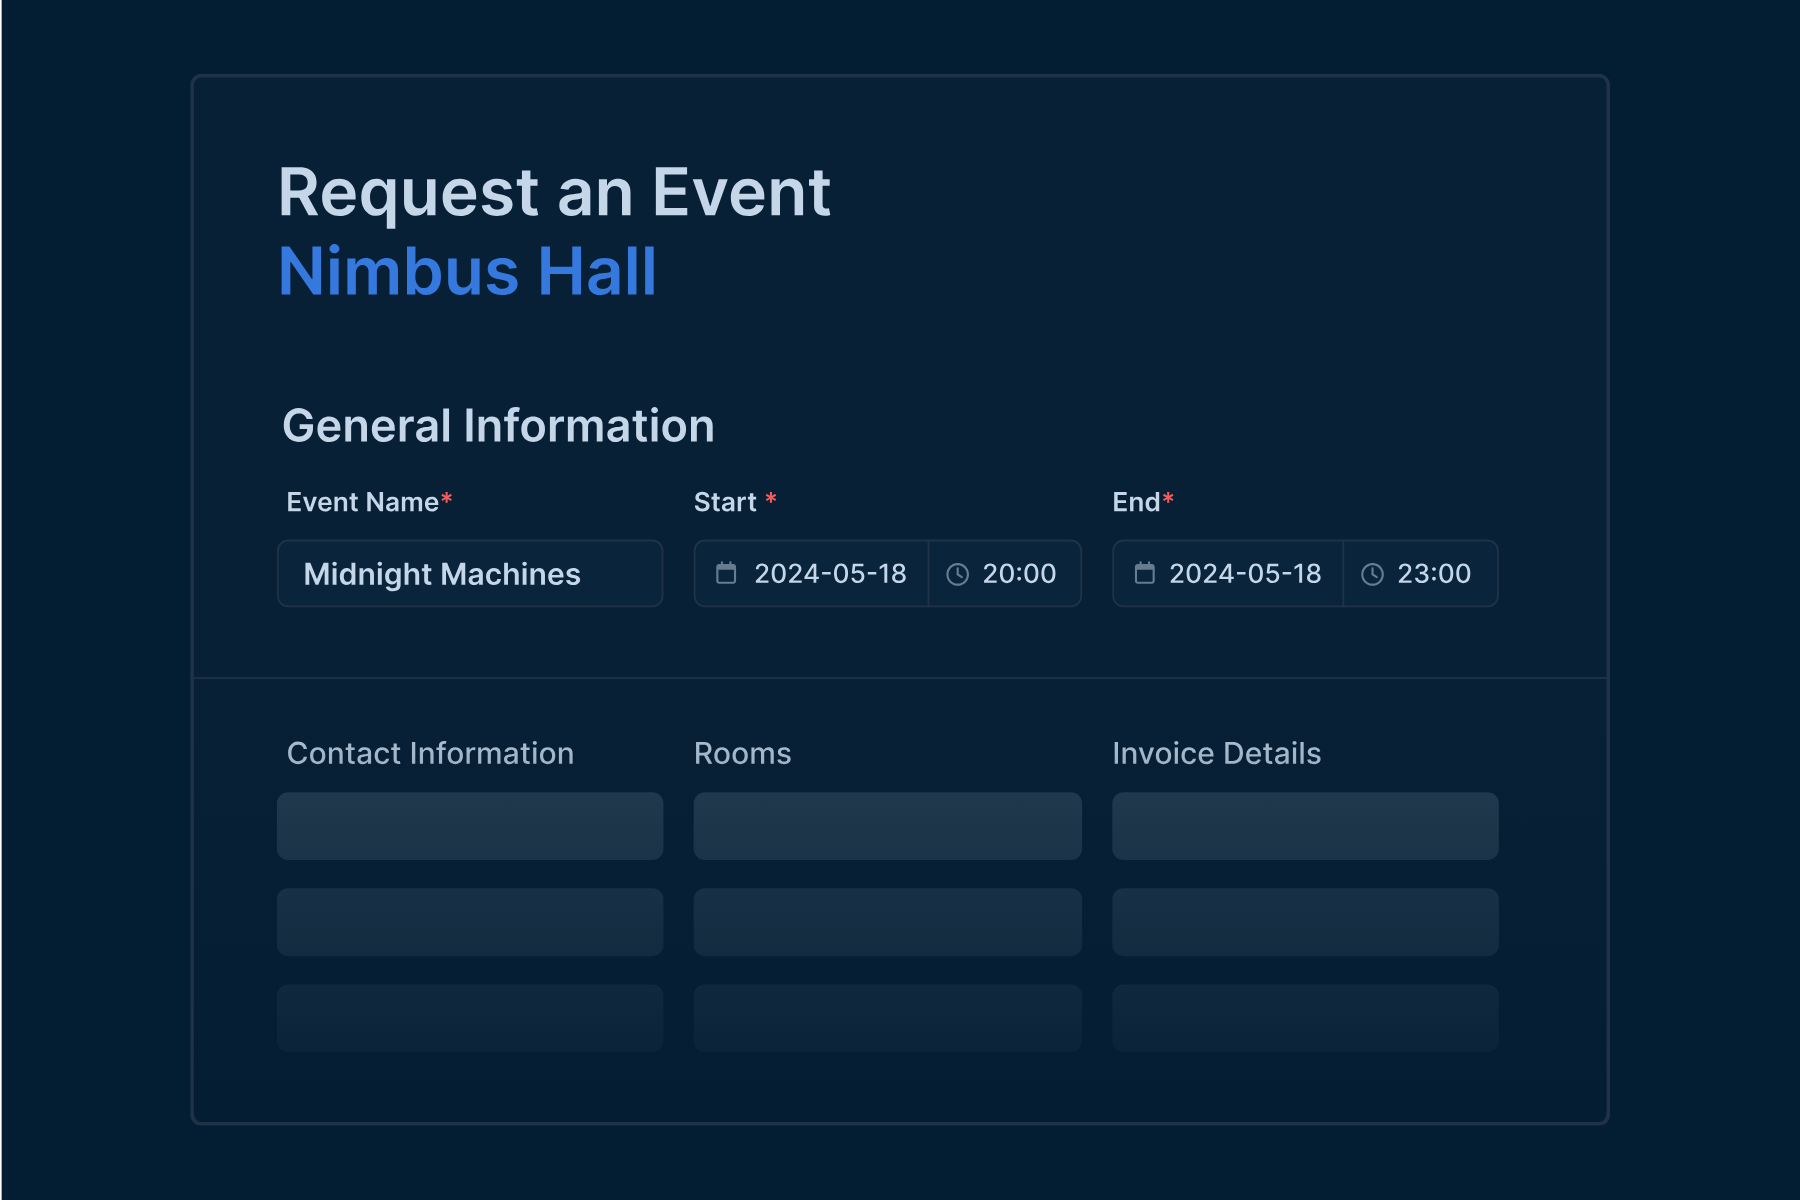Click the Rooms heading

(x=742, y=753)
